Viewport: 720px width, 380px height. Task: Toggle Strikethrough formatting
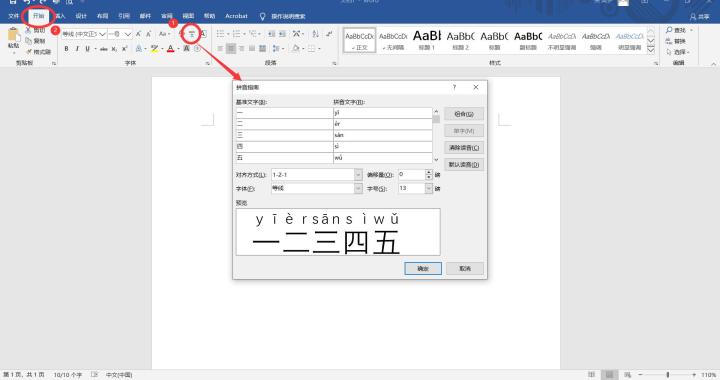104,49
